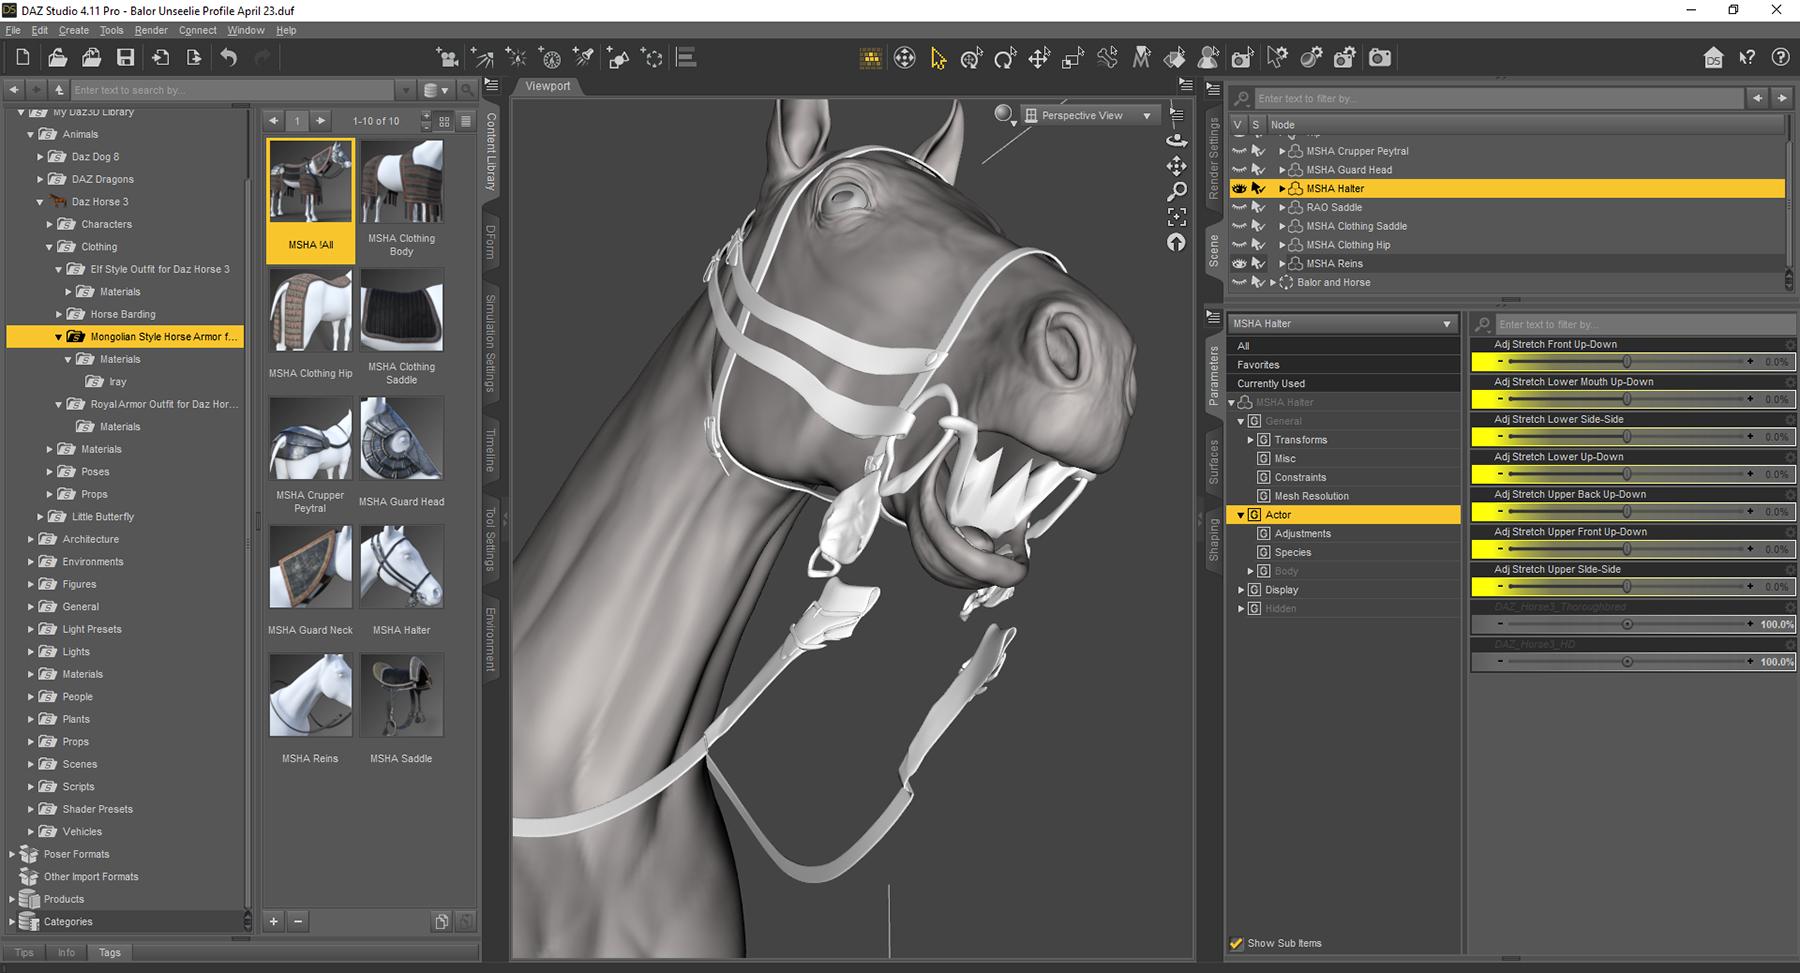The image size is (1800, 973).
Task: Expand the Transforms parameter group
Action: coord(1250,440)
